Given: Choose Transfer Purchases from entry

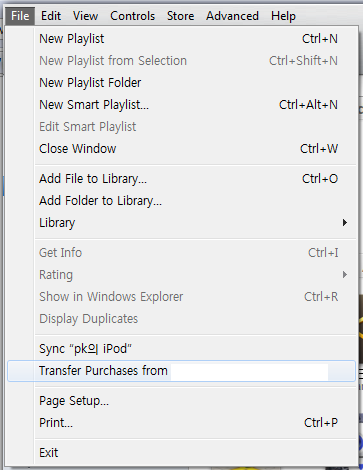Looking at the screenshot, I should click(x=182, y=371).
